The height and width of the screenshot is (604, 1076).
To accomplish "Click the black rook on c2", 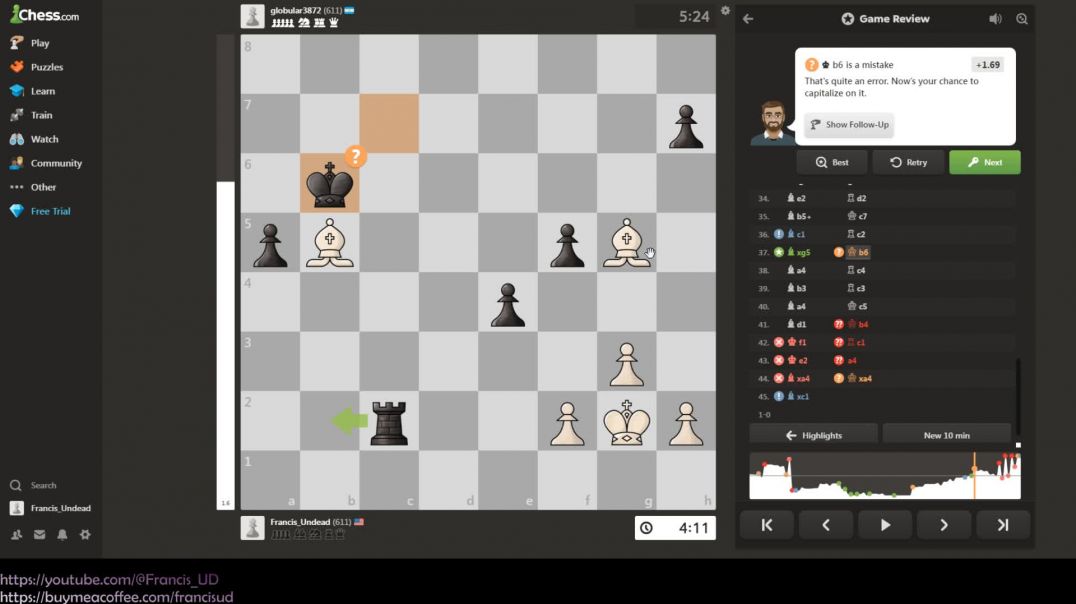I will click(388, 423).
